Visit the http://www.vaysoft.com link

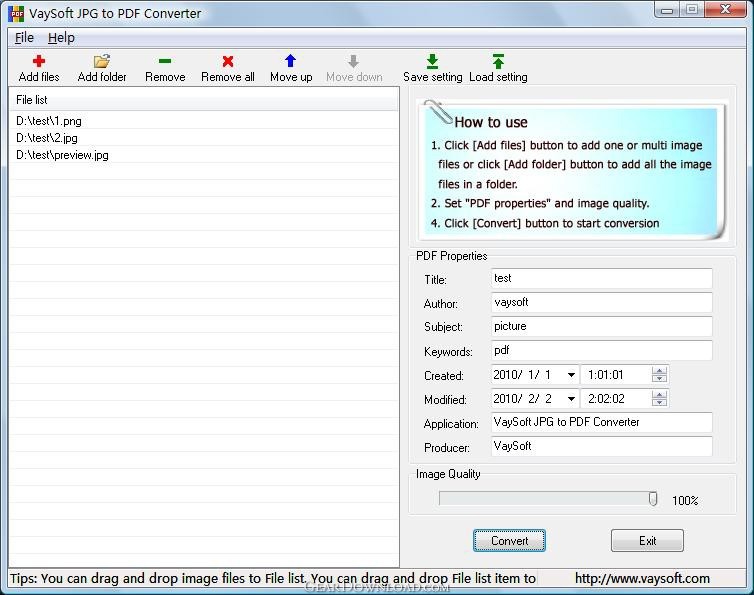click(642, 578)
